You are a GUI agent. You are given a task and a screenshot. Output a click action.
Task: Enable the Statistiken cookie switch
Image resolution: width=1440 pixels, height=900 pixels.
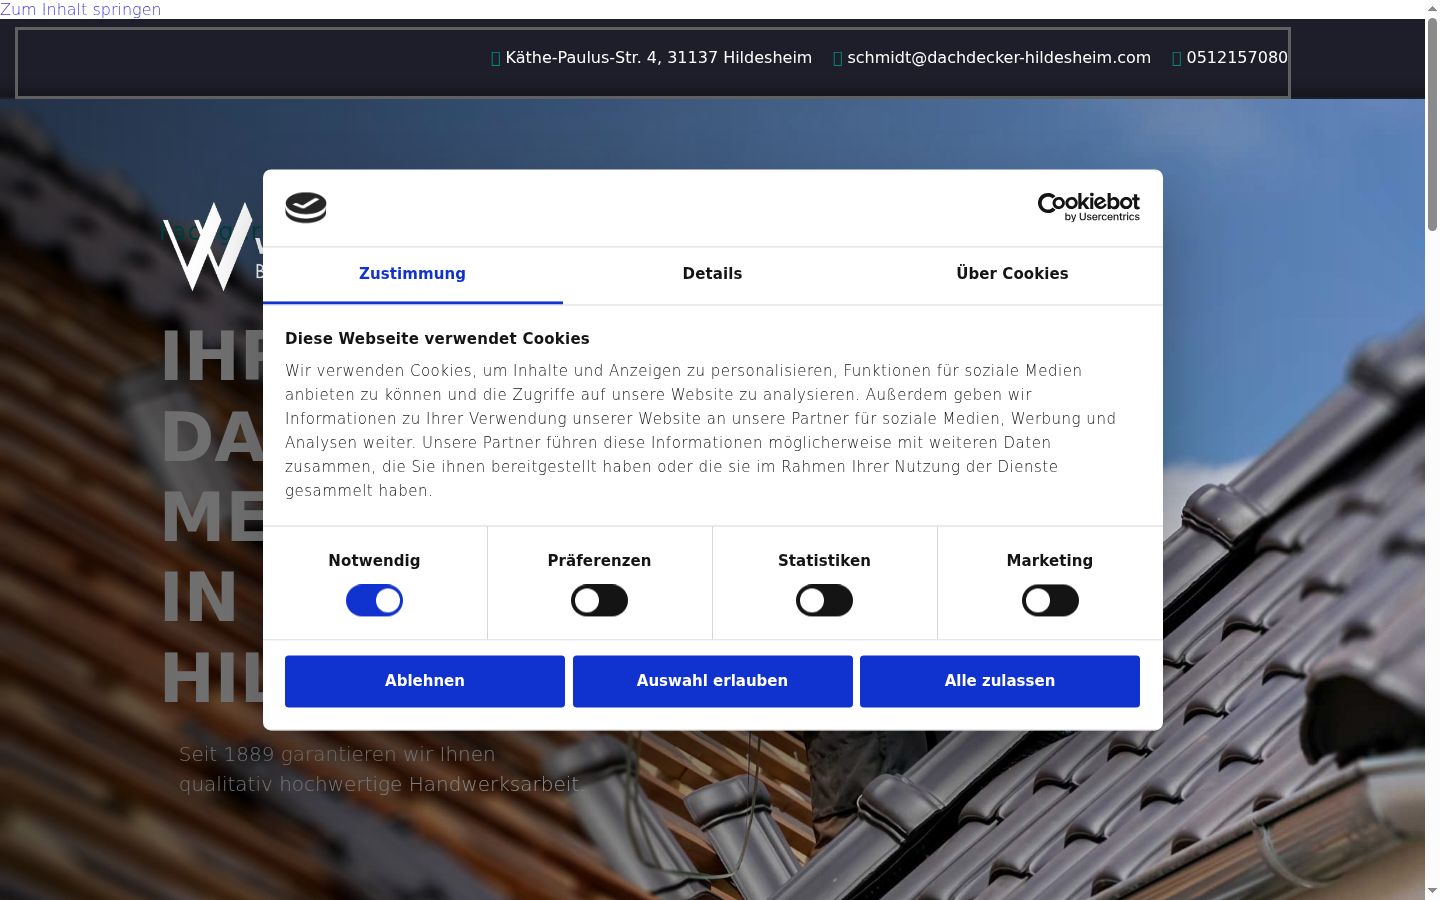click(824, 600)
